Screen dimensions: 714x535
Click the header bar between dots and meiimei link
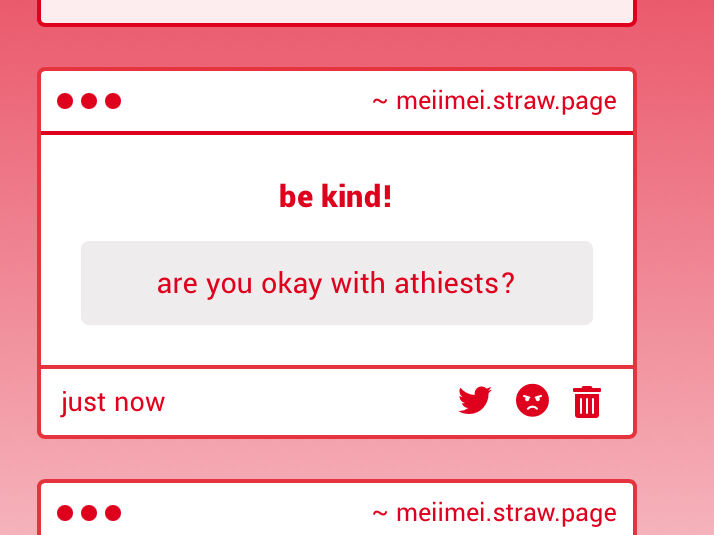246,101
